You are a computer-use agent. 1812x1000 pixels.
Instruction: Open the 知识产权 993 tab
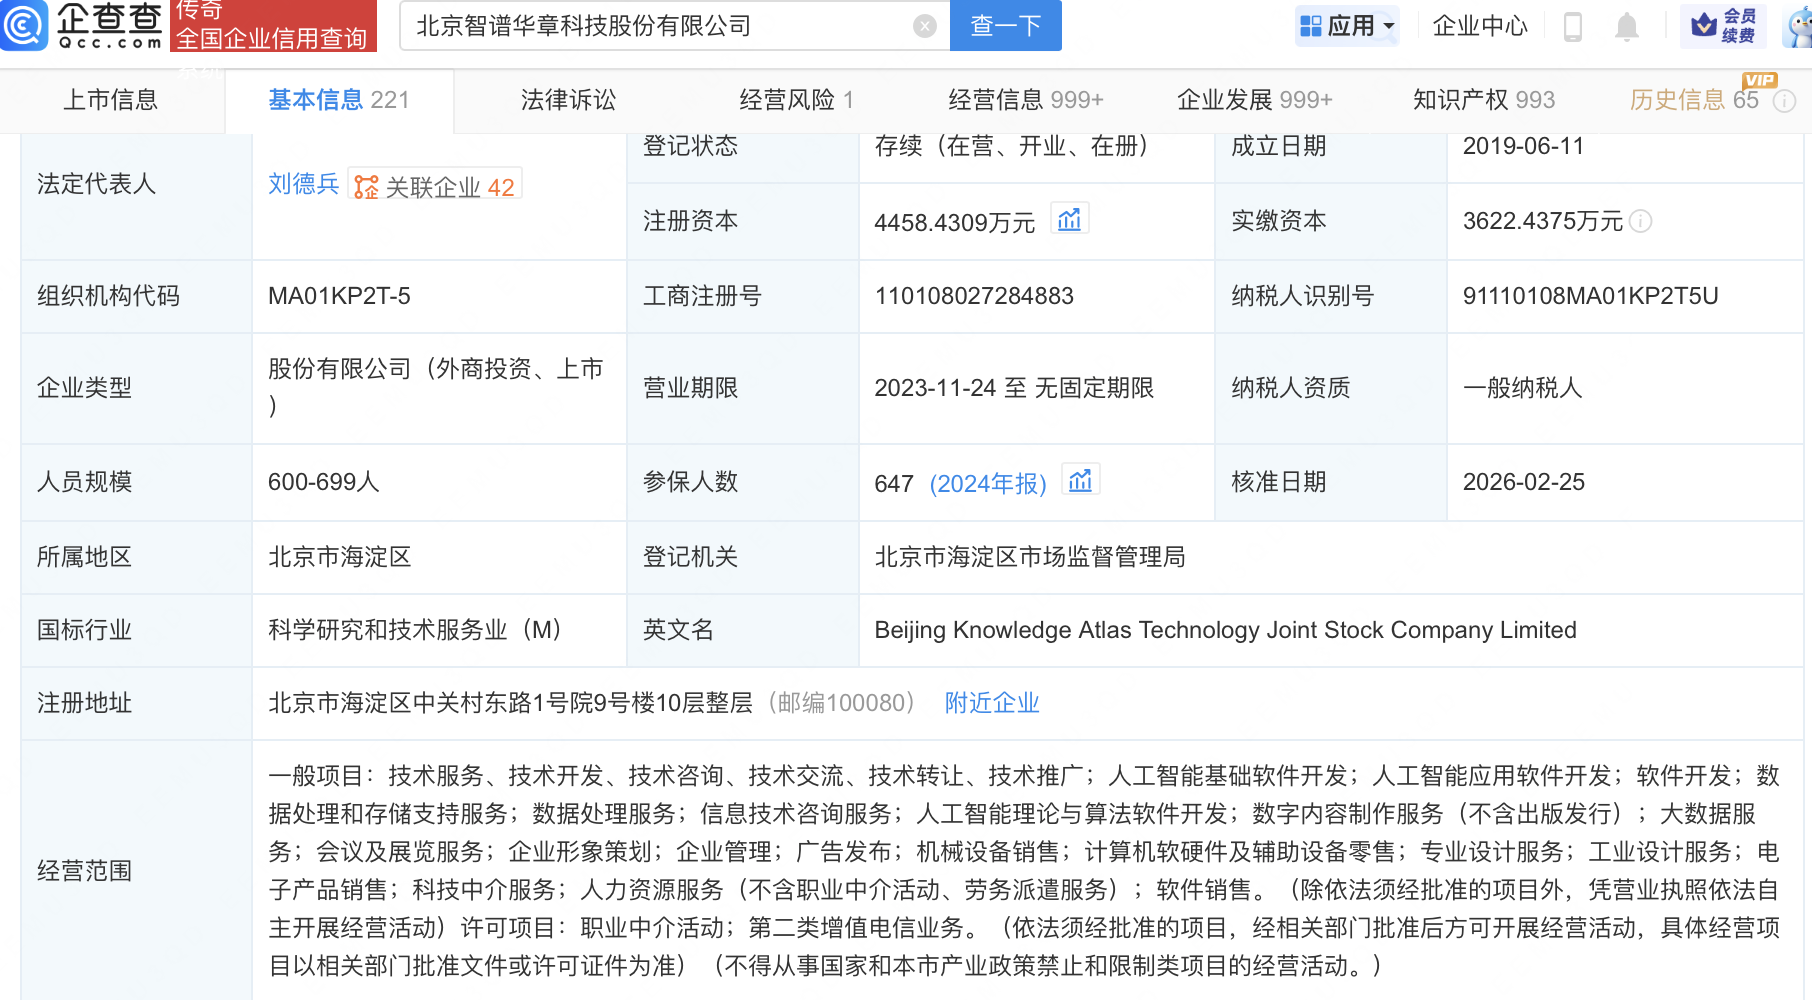(1483, 99)
